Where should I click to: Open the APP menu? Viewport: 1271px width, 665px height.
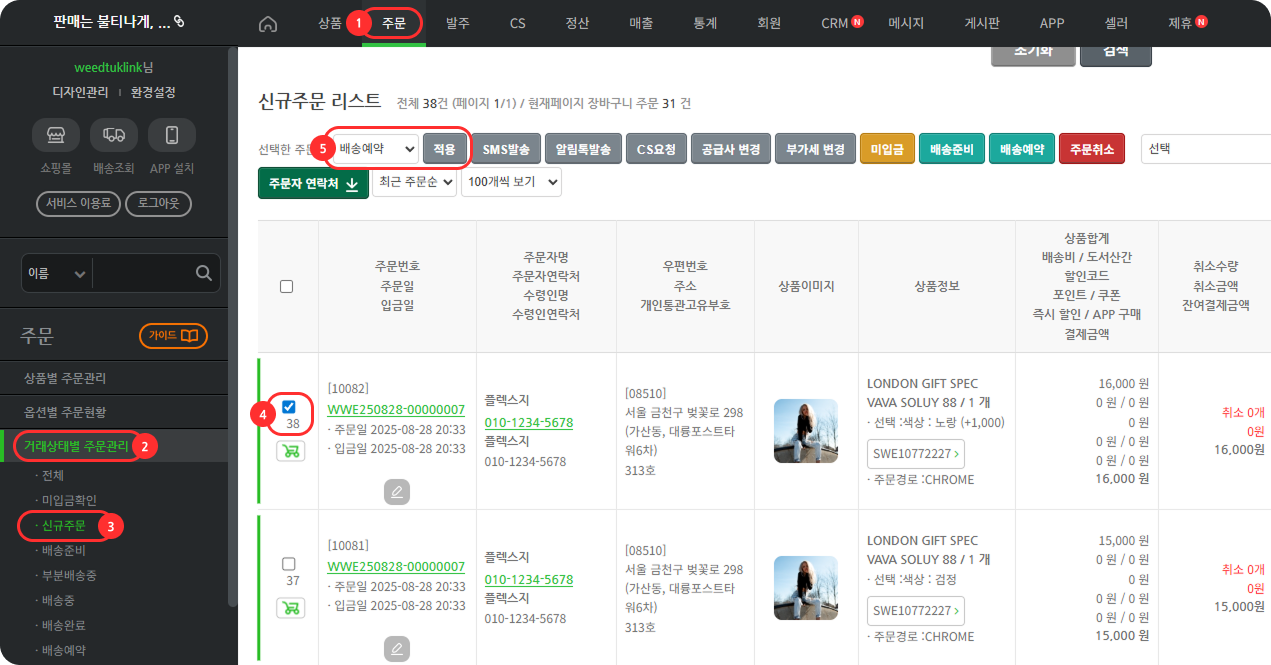(1052, 23)
